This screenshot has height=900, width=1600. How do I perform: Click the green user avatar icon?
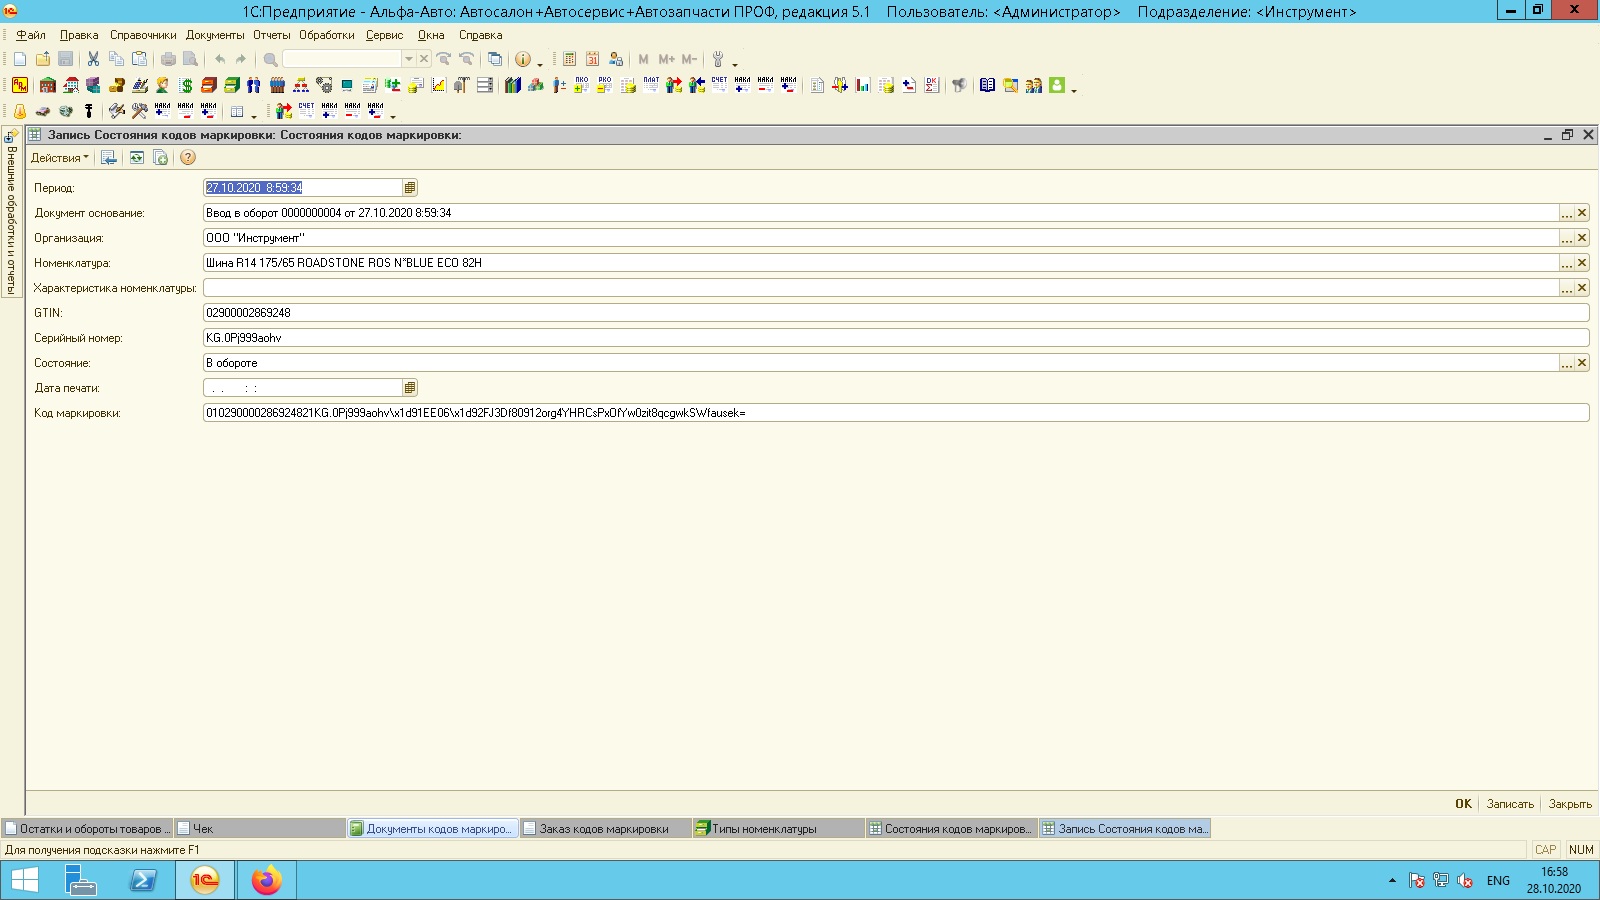click(x=1057, y=85)
